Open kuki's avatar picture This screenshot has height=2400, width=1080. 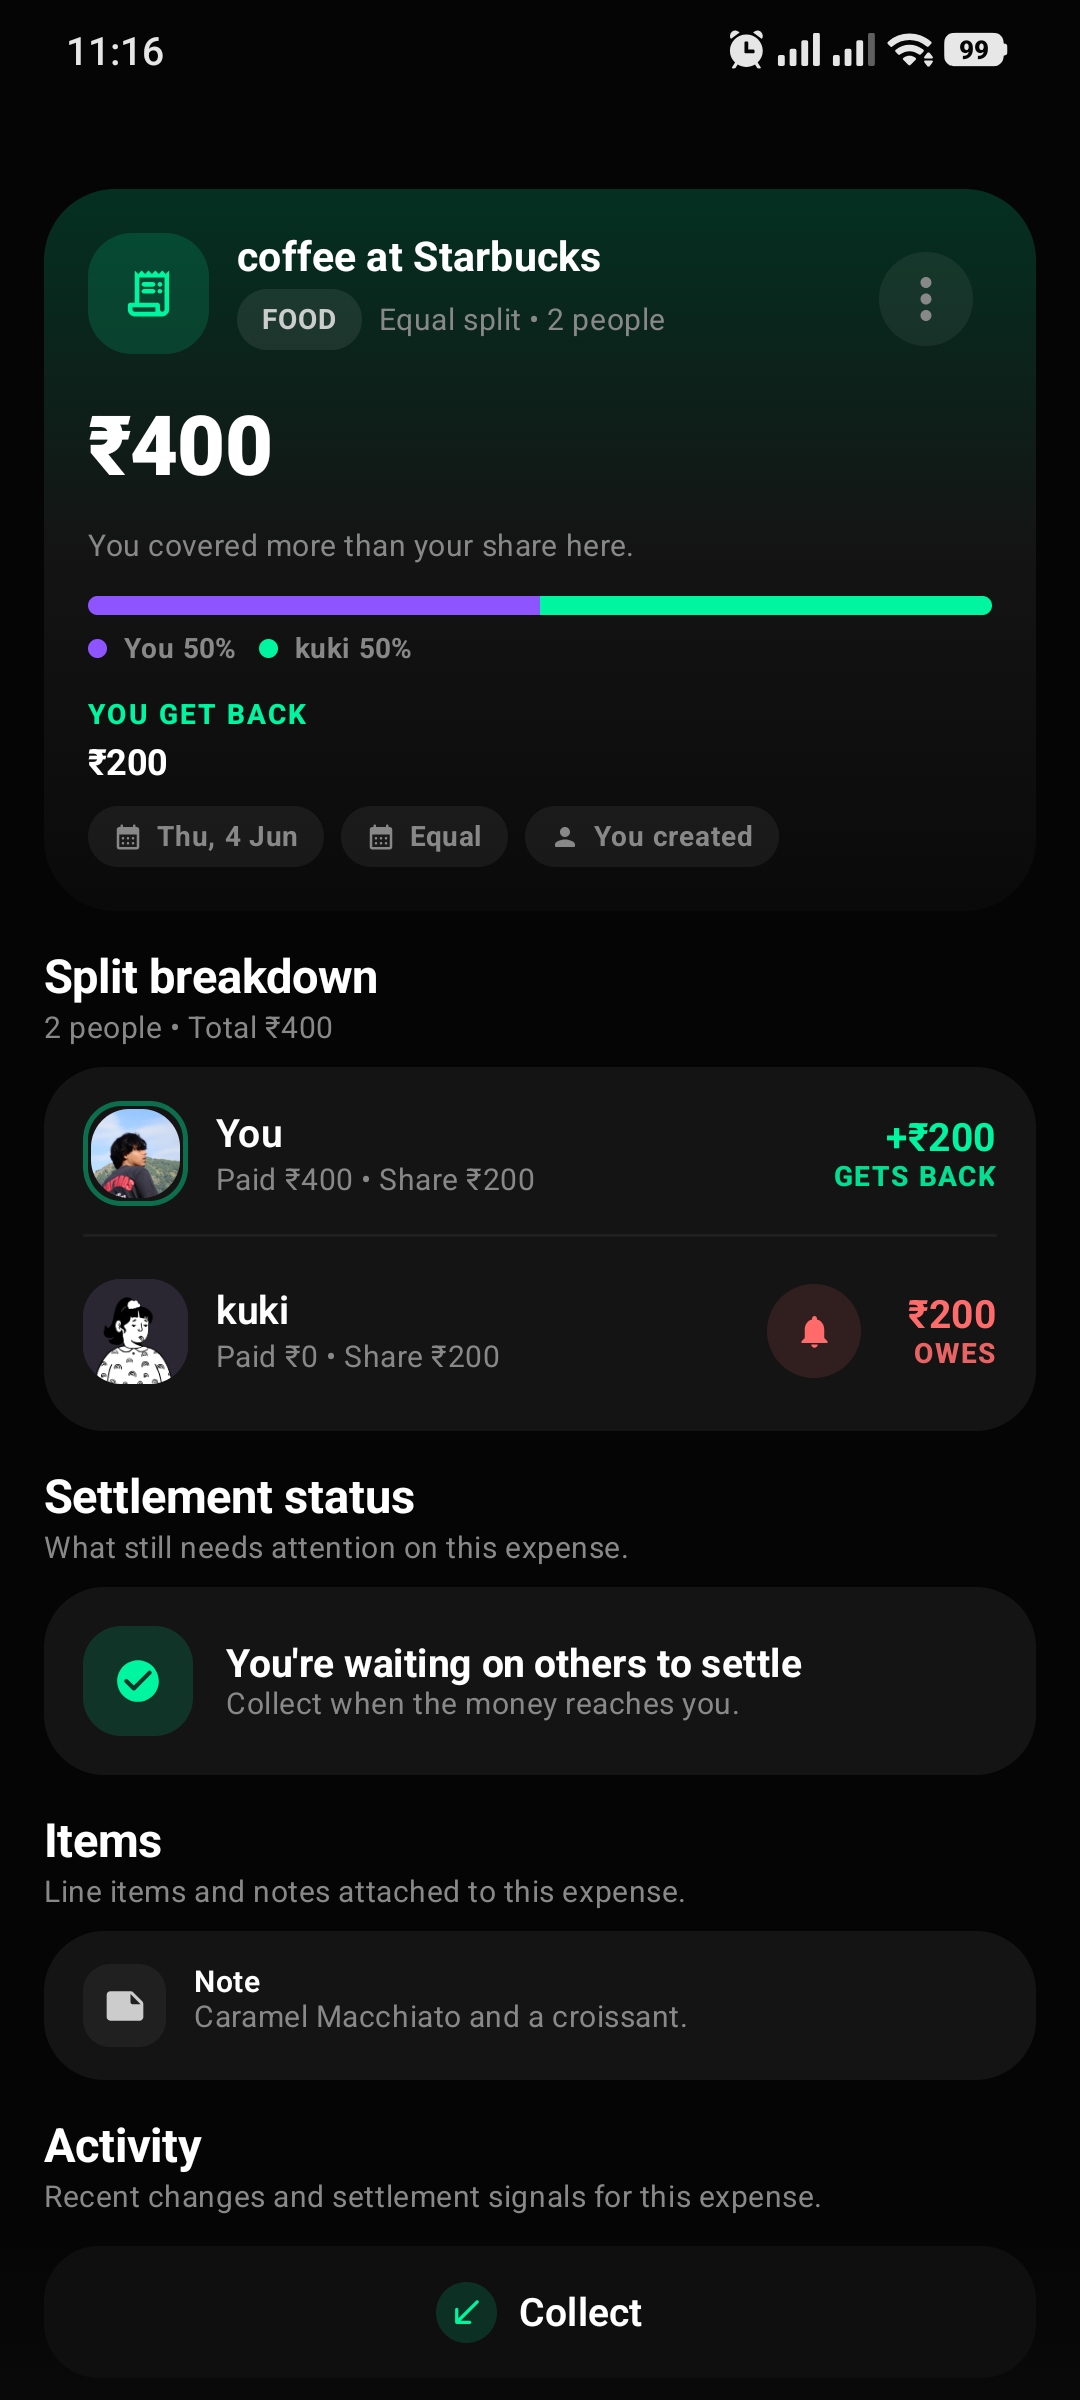click(x=135, y=1331)
